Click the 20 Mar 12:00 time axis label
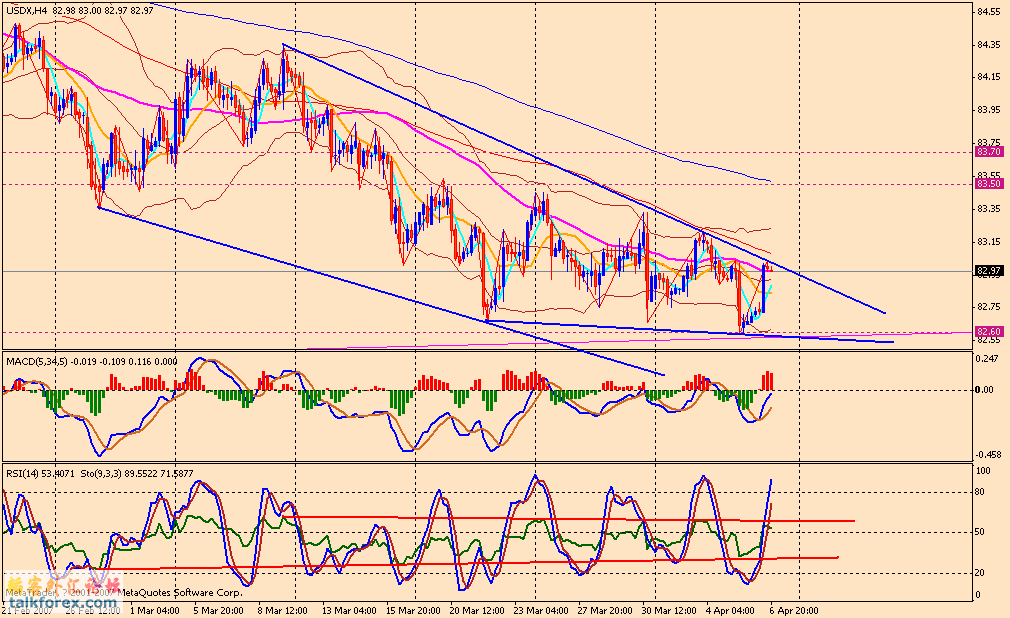The height and width of the screenshot is (618, 1010). point(477,610)
